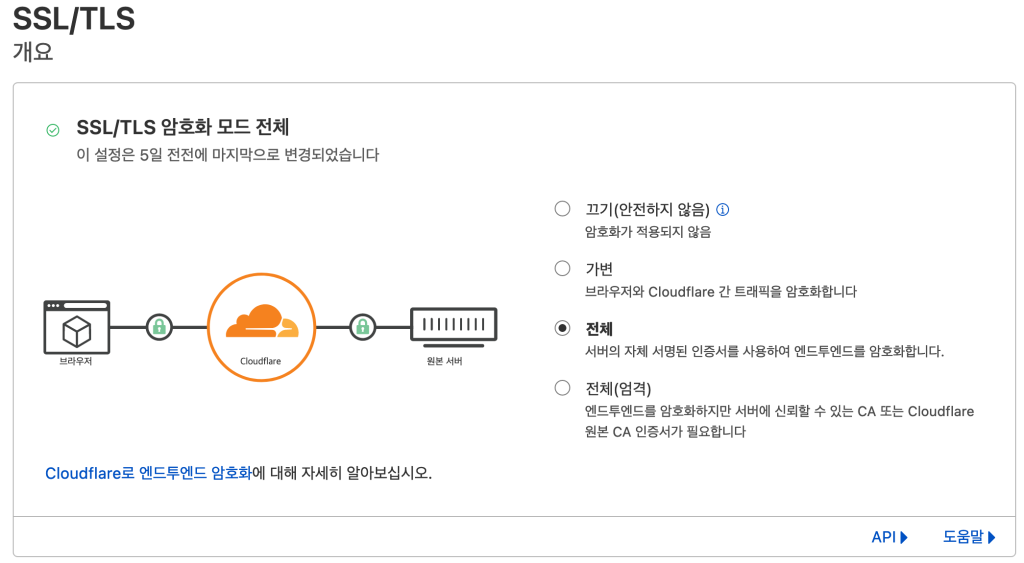
Task: Click the info icon next to 끄기(안전하지 않음)
Action: (x=723, y=210)
